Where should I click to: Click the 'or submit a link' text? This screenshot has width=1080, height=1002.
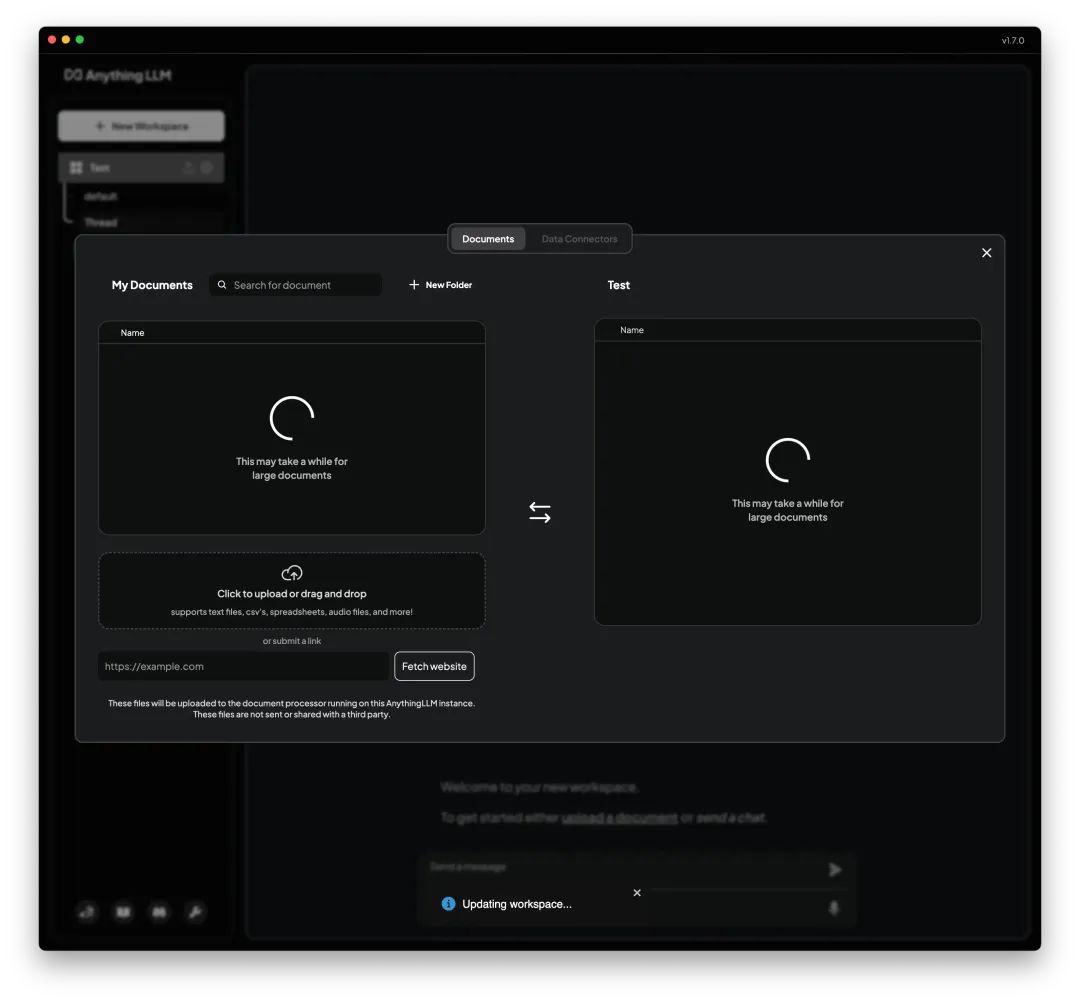291,640
